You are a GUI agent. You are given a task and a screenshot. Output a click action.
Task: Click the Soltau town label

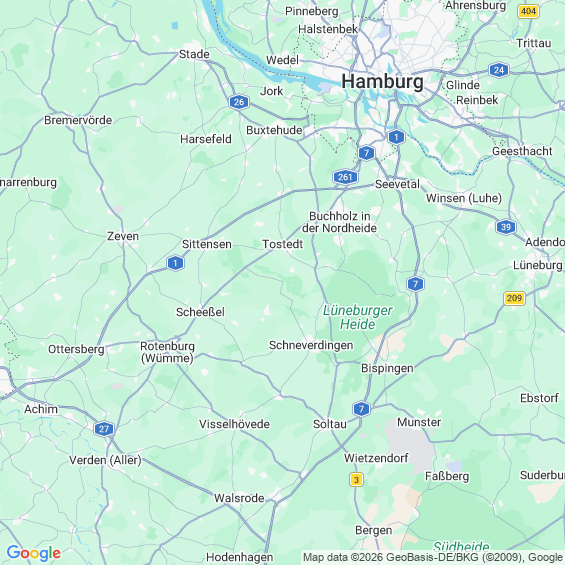click(330, 424)
